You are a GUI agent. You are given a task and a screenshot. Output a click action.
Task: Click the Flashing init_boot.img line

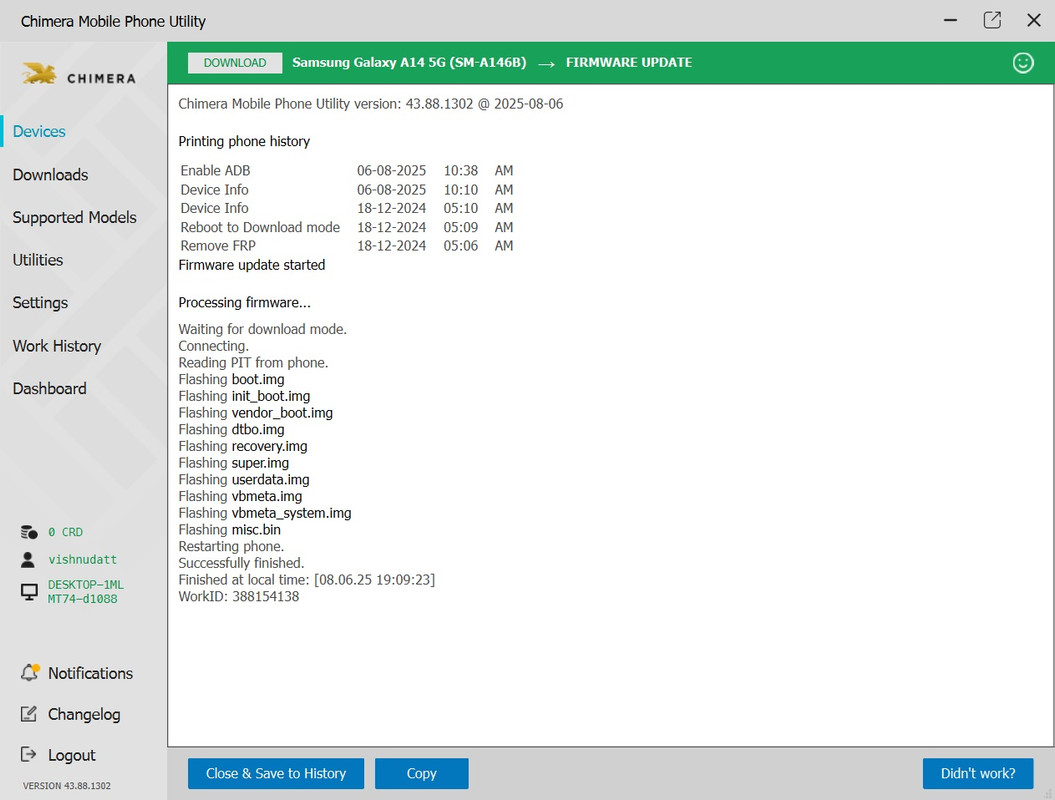pyautogui.click(x=244, y=396)
